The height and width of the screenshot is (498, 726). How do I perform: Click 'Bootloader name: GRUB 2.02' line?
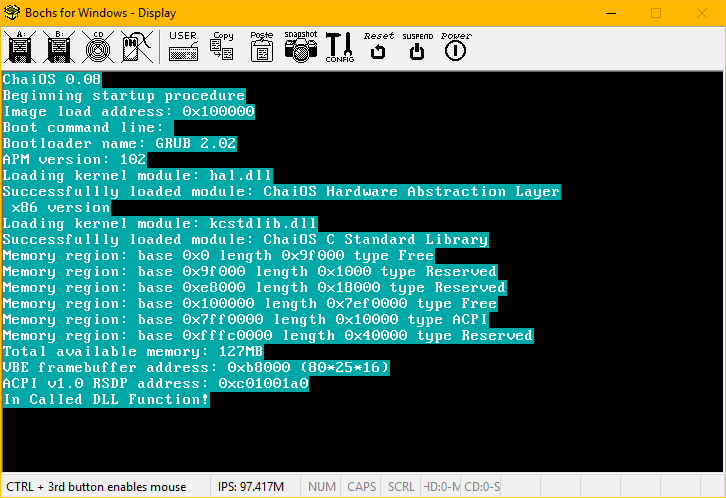coord(119,143)
